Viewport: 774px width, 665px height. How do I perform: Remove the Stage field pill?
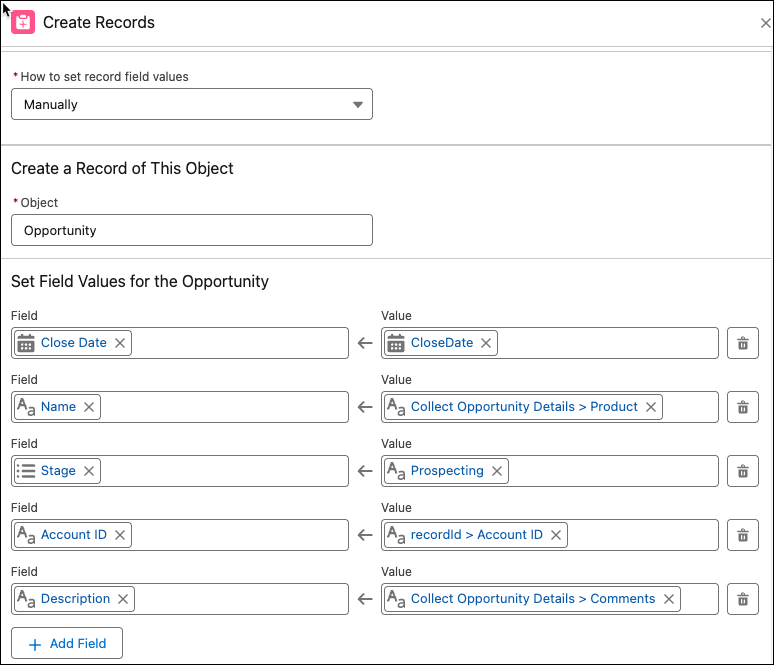89,471
